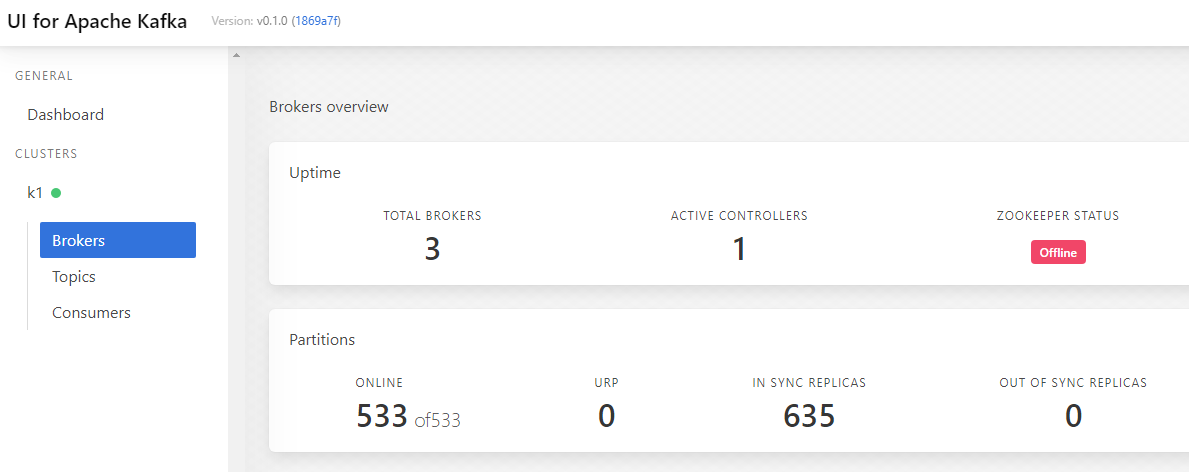
Task: Open the Dashboard page
Action: tap(65, 115)
